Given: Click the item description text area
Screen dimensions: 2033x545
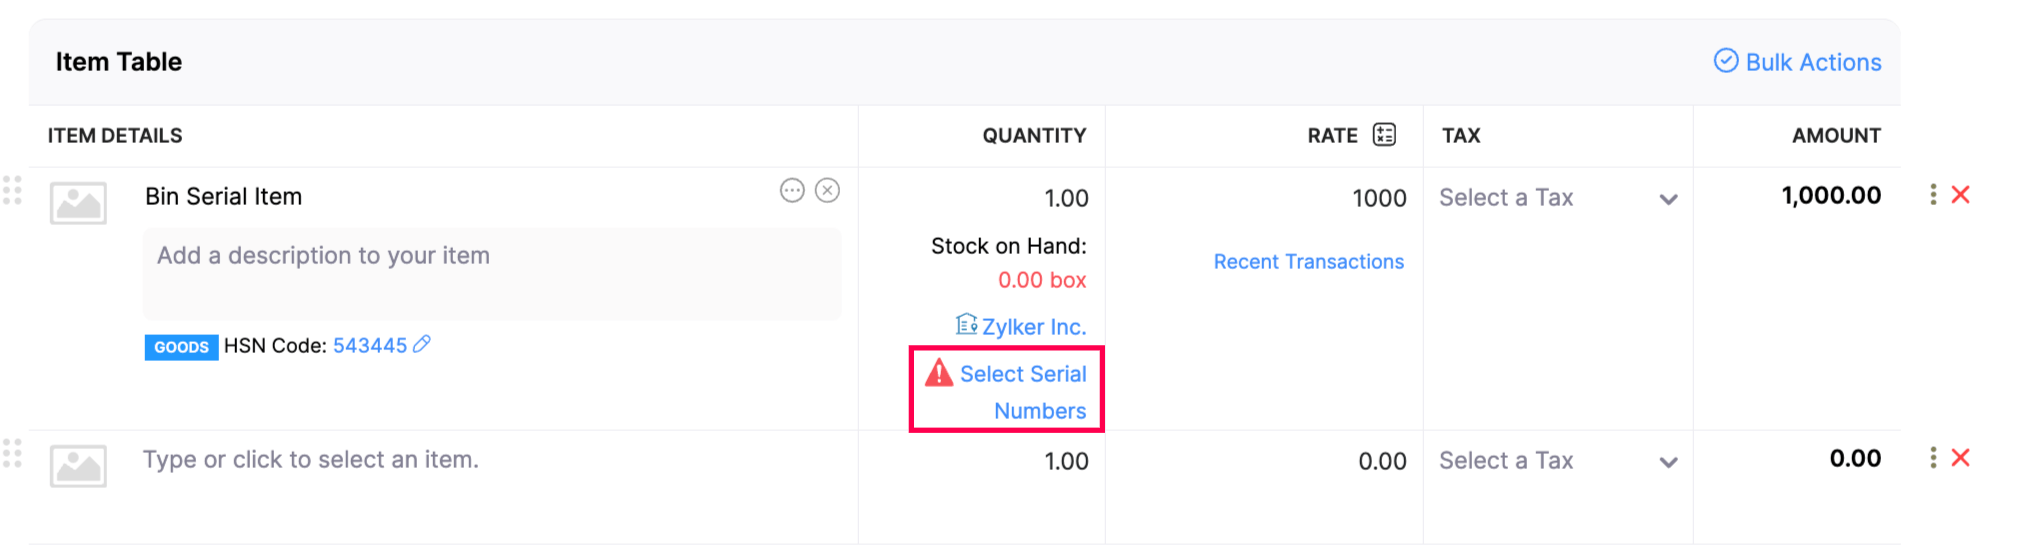Looking at the screenshot, I should pyautogui.click(x=491, y=274).
